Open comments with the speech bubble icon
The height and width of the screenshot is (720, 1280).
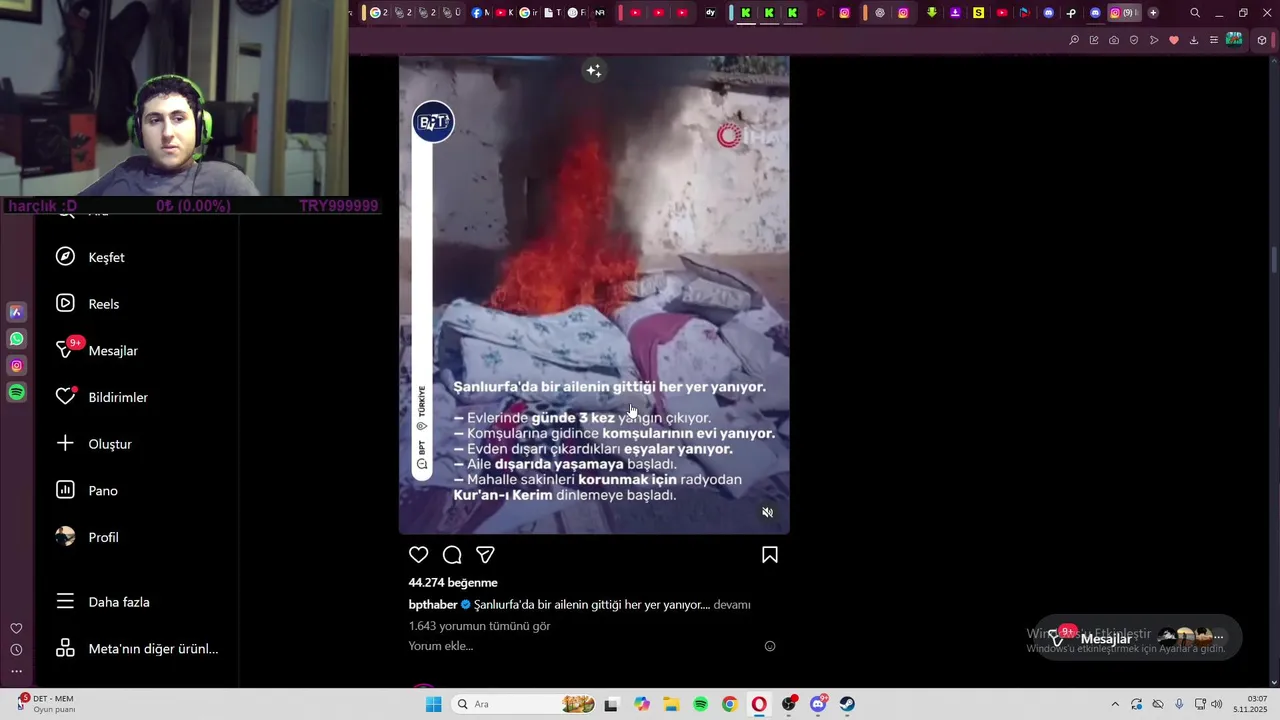click(452, 555)
